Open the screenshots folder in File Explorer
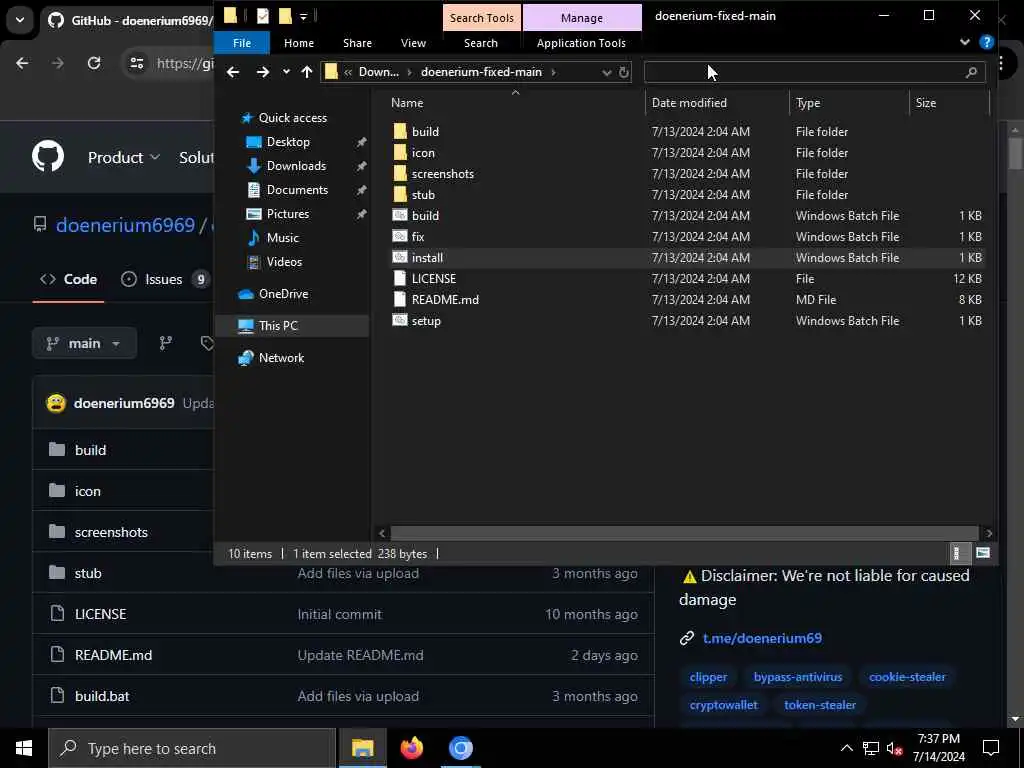The width and height of the screenshot is (1024, 768). click(442, 173)
